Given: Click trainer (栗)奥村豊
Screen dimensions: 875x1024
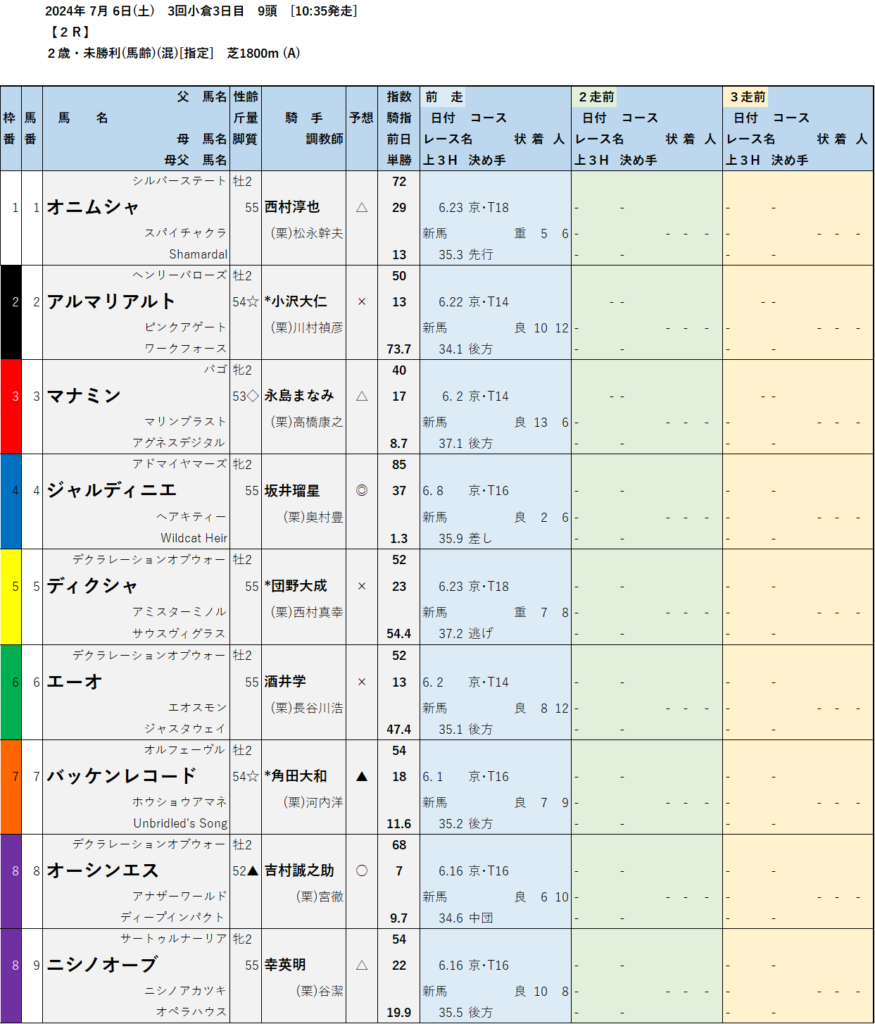Looking at the screenshot, I should click(313, 517).
